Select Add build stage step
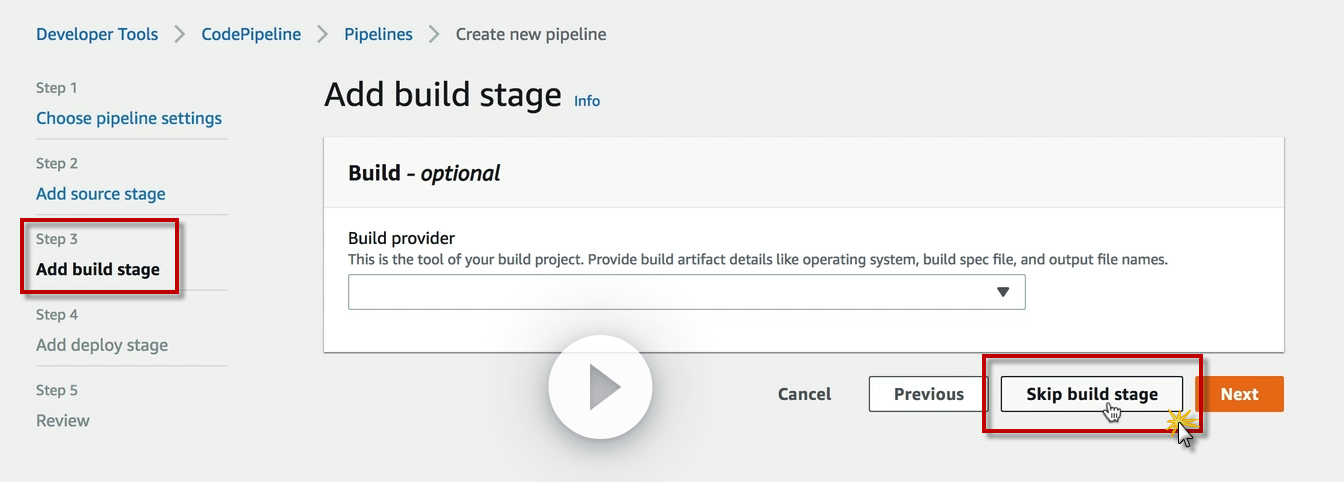The image size is (1344, 482). click(98, 269)
